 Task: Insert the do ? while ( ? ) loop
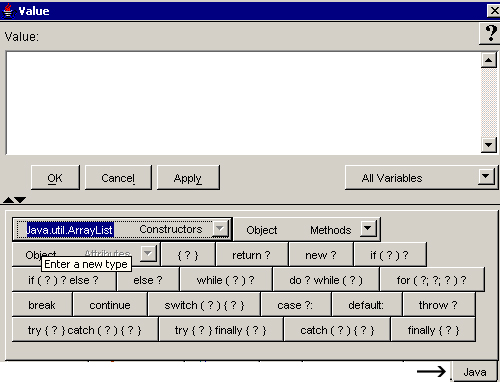(x=326, y=280)
